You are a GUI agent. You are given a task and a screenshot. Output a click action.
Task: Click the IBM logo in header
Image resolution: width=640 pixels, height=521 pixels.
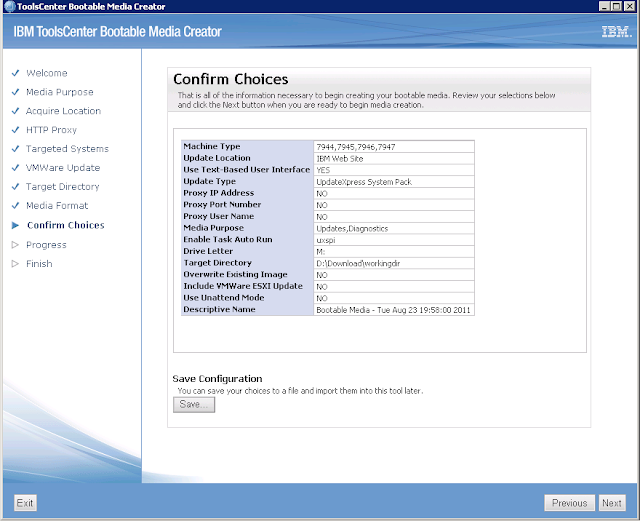pyautogui.click(x=616, y=32)
